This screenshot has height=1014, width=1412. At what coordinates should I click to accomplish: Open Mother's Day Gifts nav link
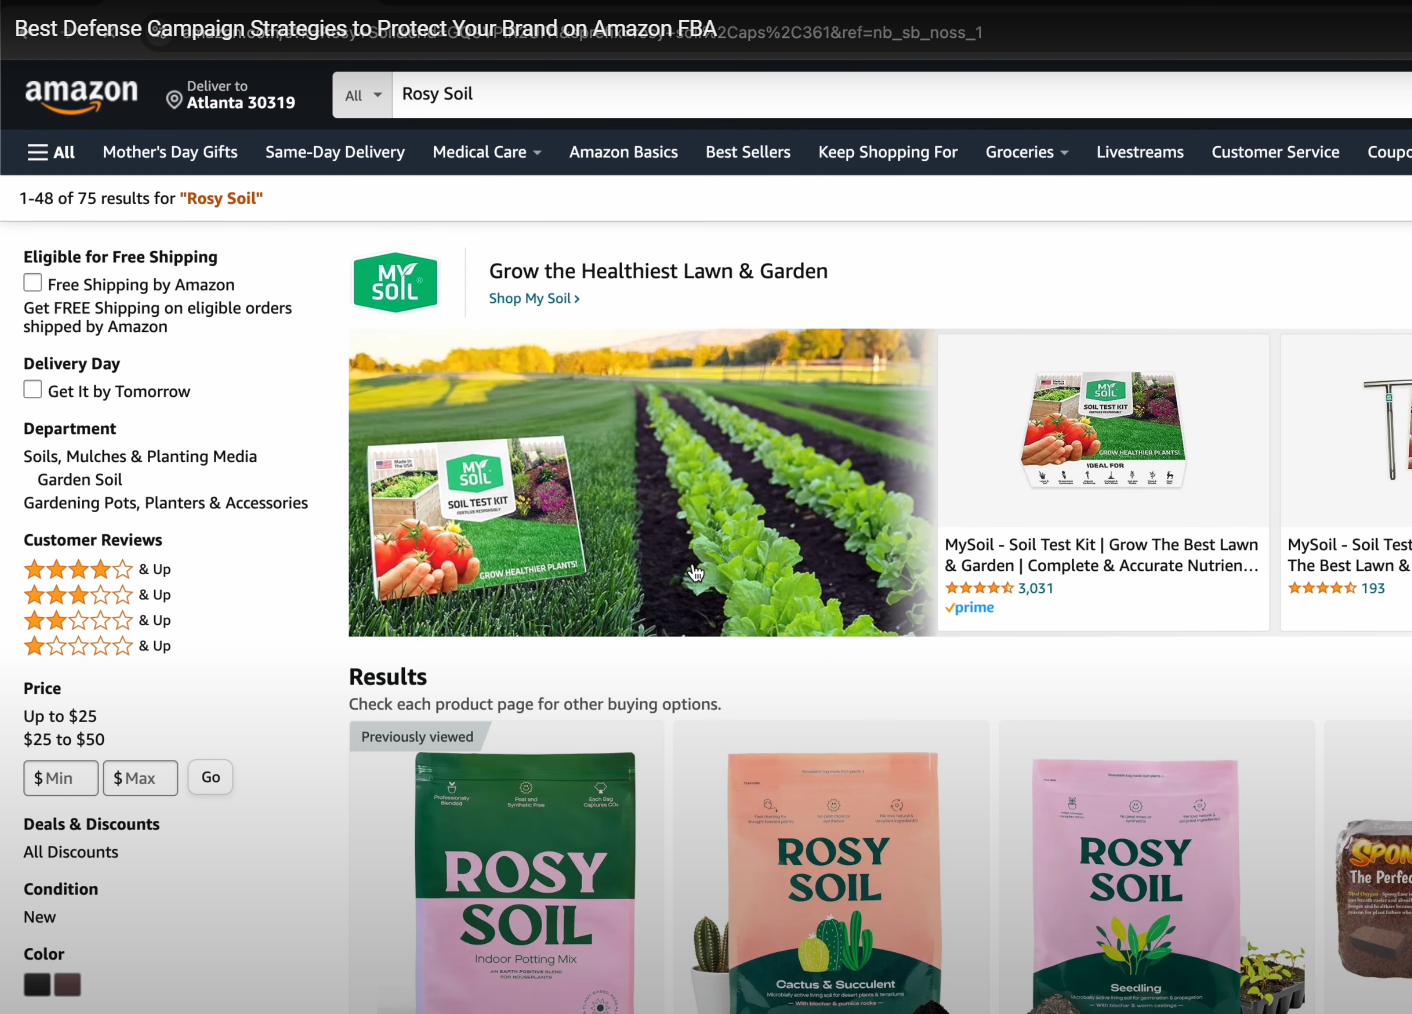[170, 152]
